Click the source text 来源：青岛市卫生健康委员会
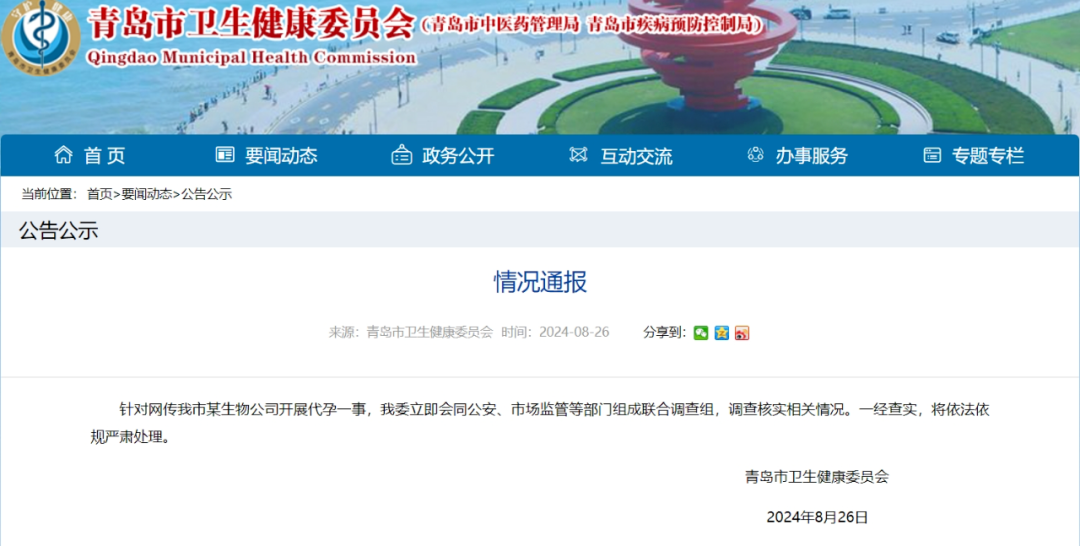Viewport: 1080px width, 546px height. 411,332
